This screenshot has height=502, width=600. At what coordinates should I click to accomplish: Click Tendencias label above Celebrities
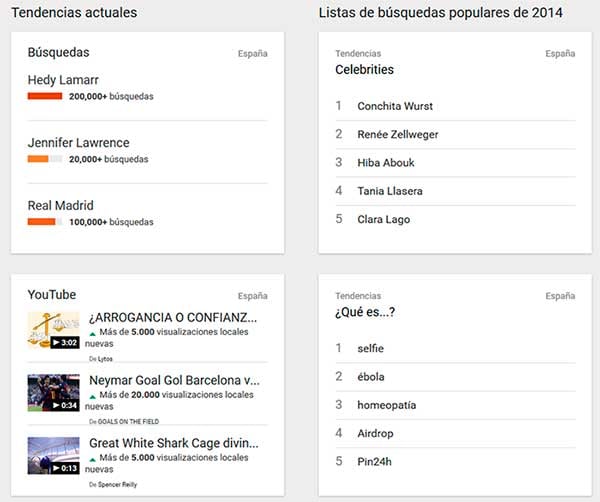(x=358, y=54)
